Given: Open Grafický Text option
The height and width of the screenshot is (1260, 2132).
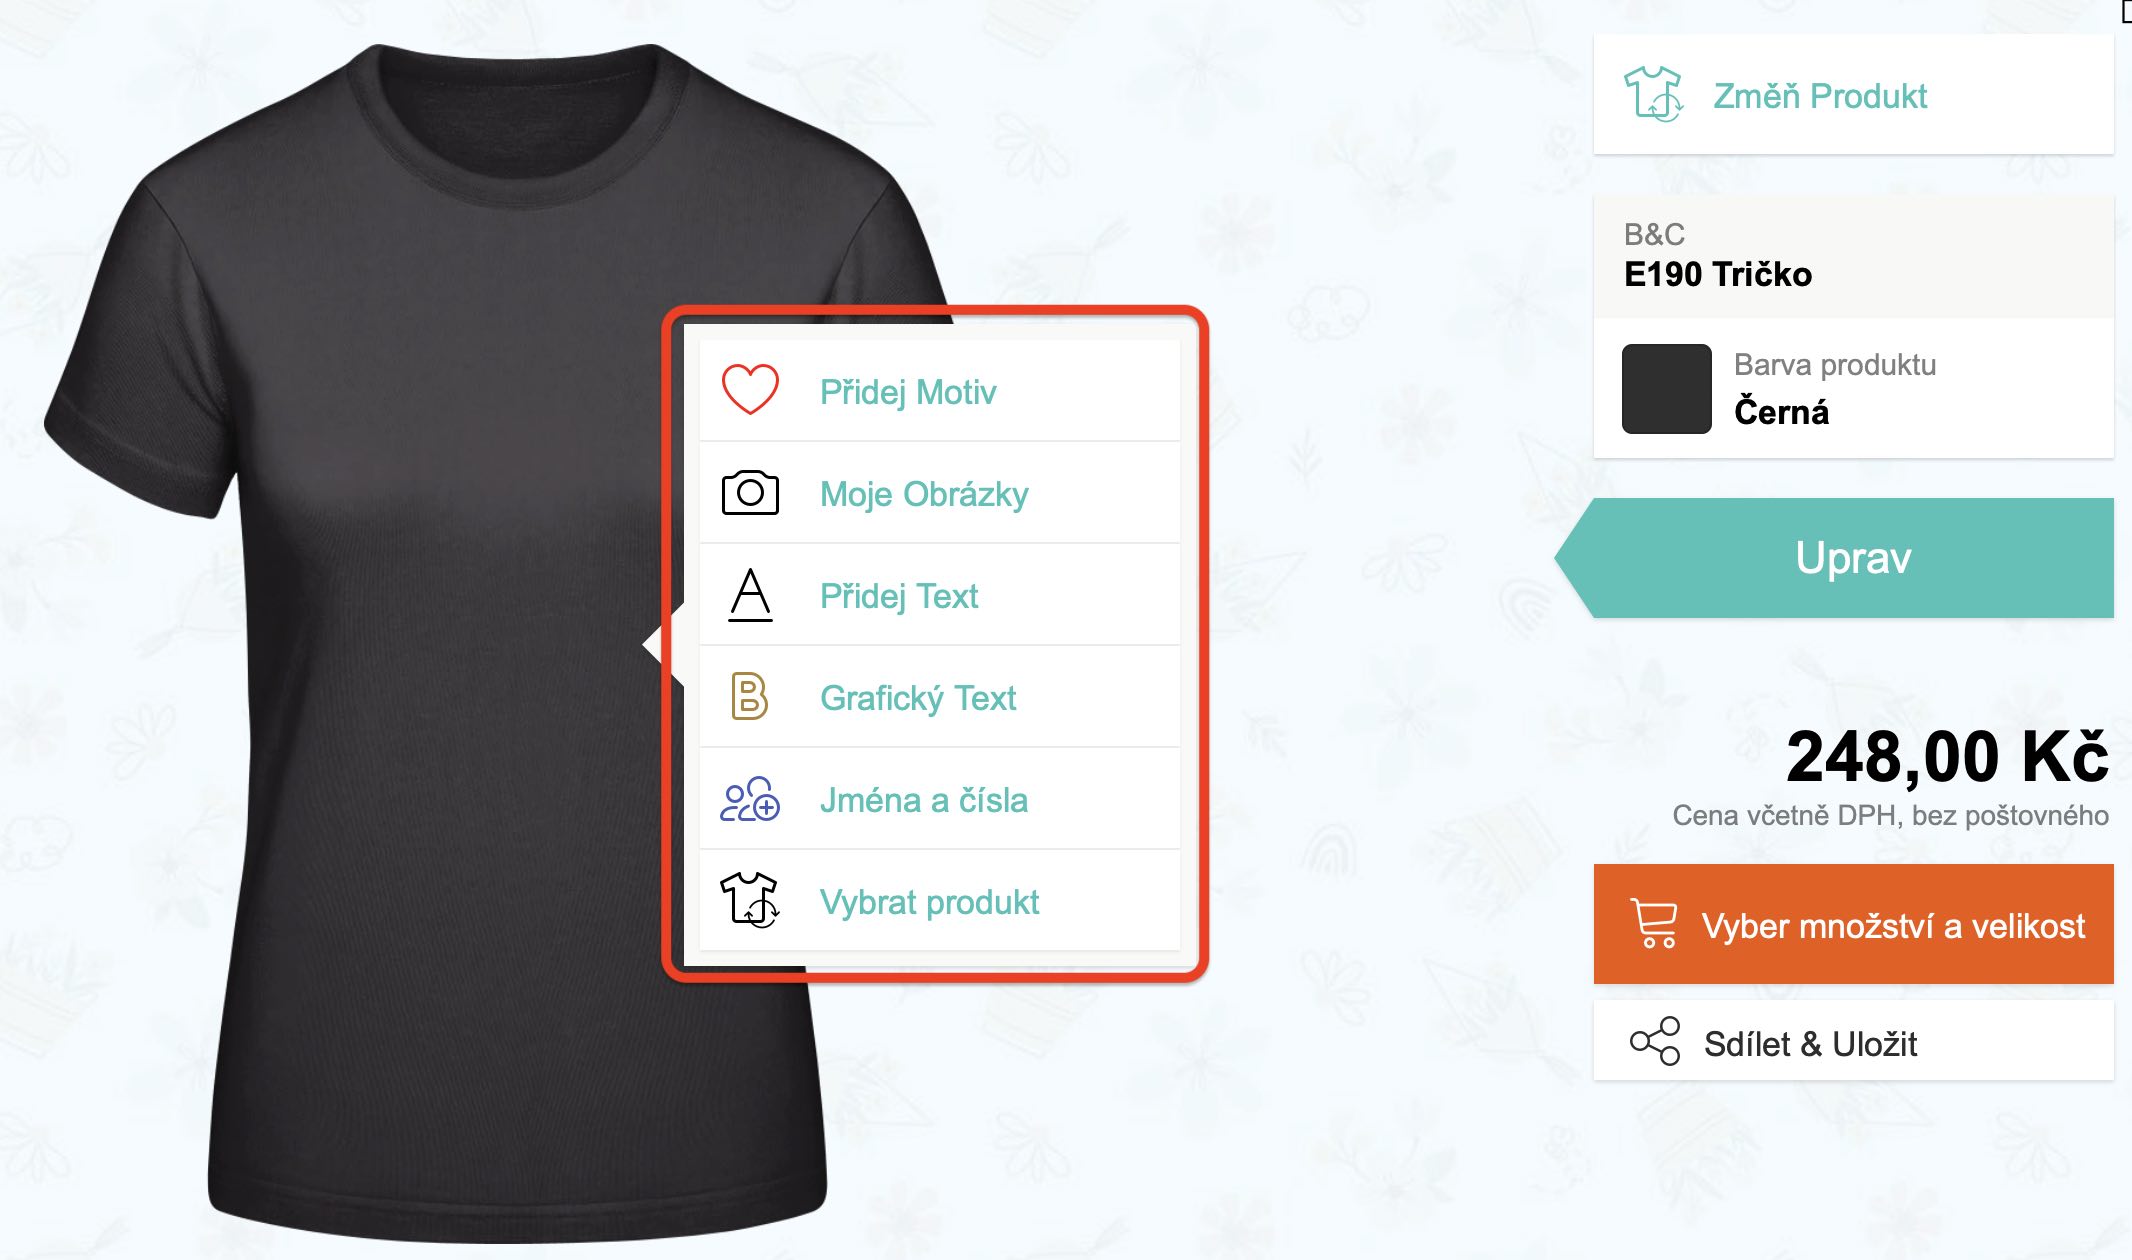Looking at the screenshot, I should 940,697.
